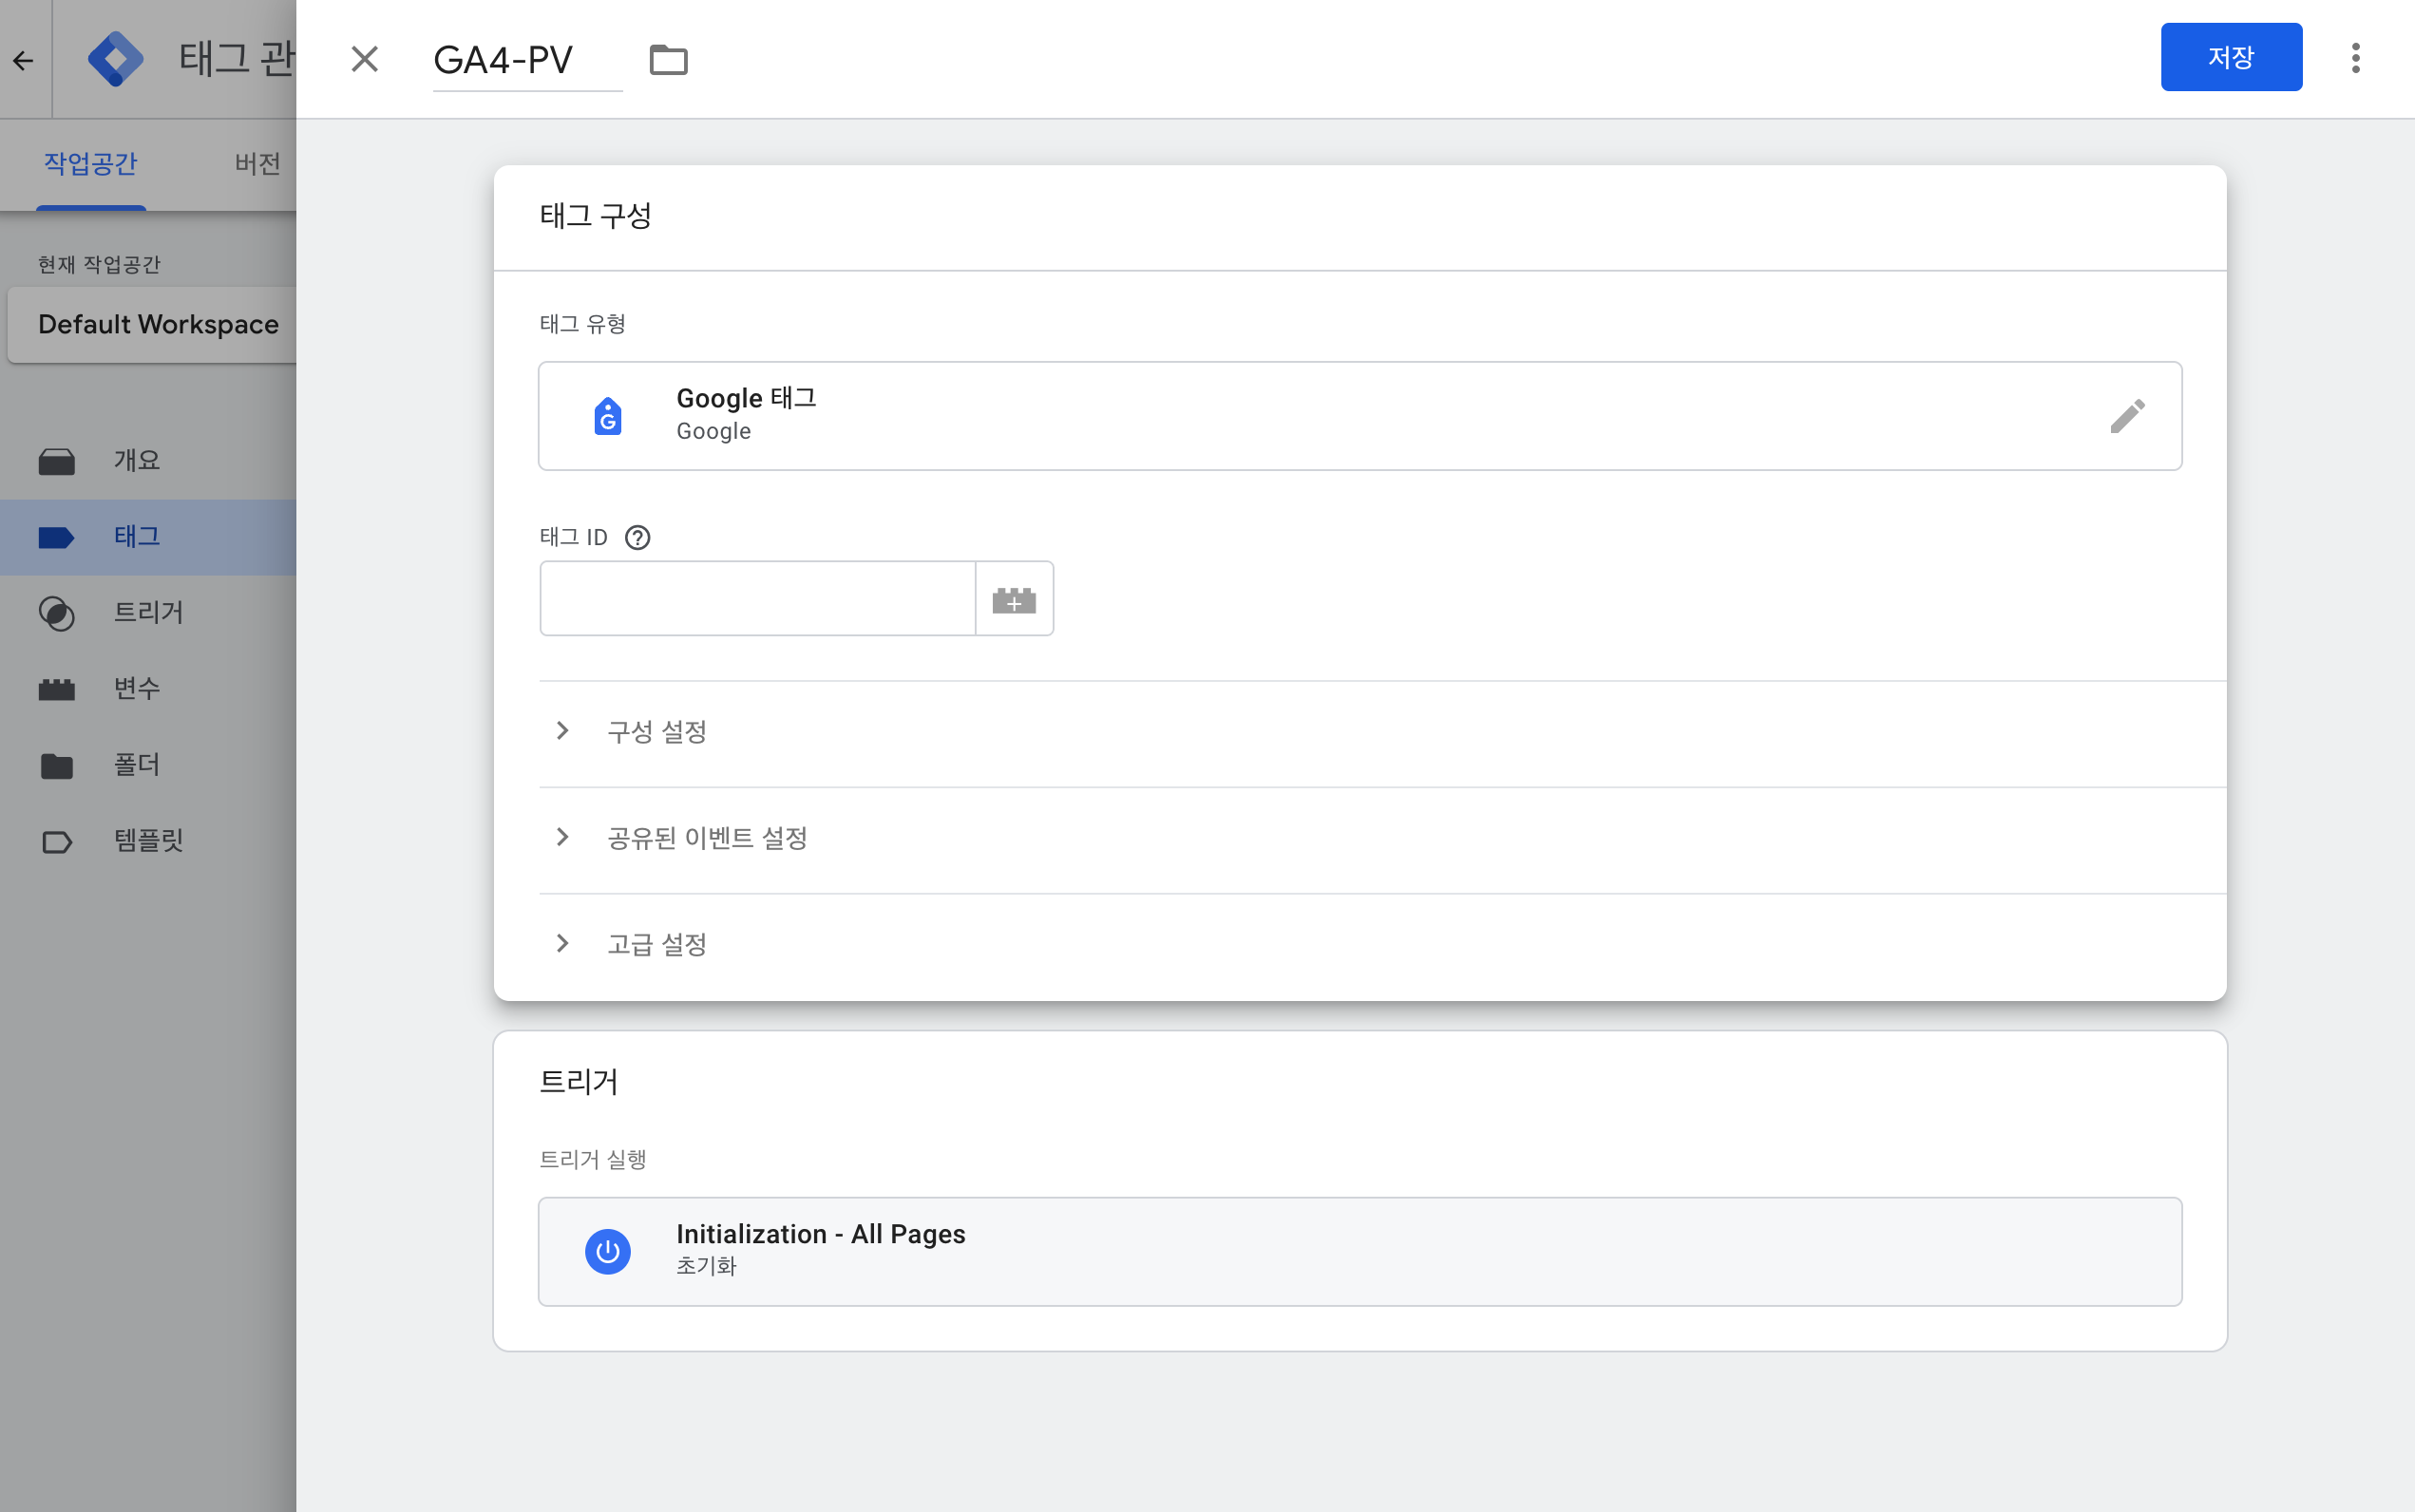Click the 고급 설정 label
Viewport: 2415px width, 1512px height.
pyautogui.click(x=657, y=944)
